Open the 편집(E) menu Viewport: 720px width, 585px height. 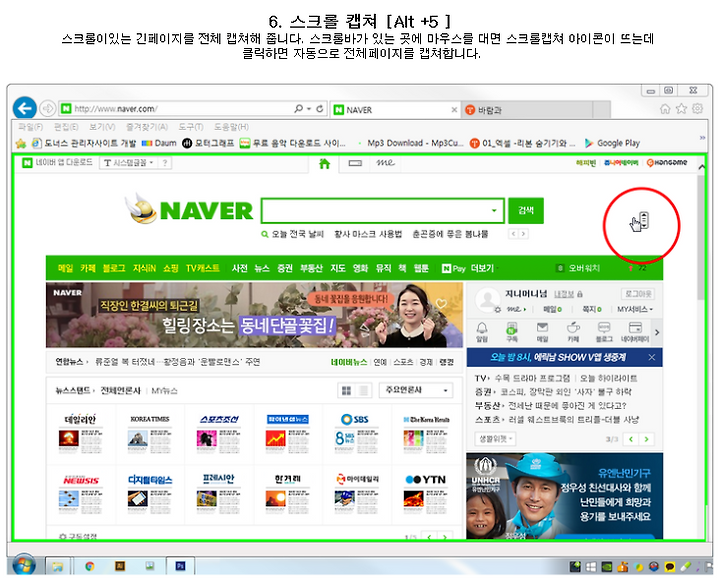(x=66, y=127)
